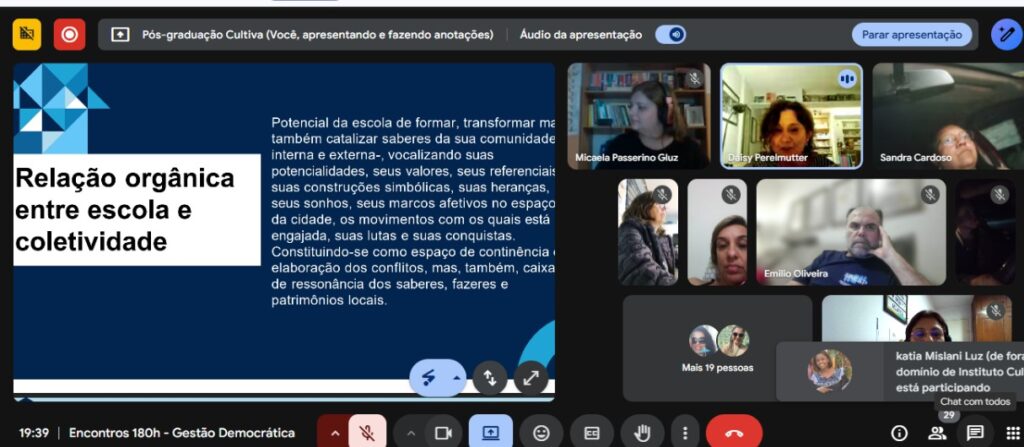
Task: Open chat with everyone
Action: (x=974, y=432)
